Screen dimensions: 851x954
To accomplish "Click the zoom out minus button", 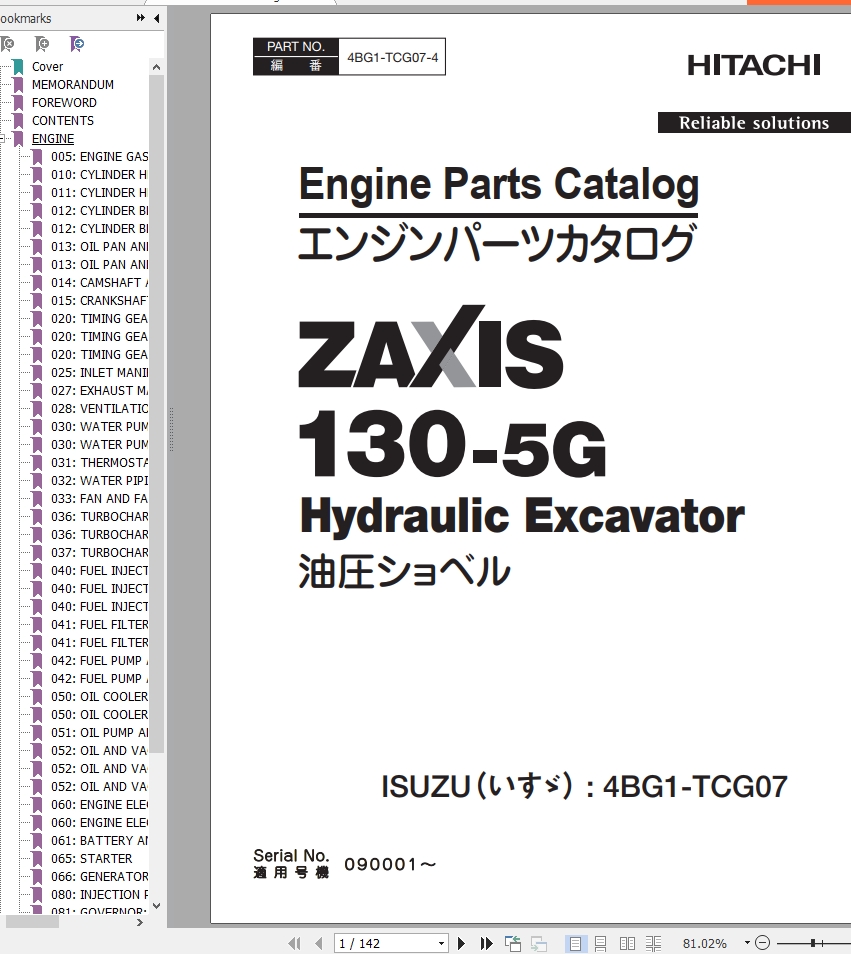I will coord(763,942).
